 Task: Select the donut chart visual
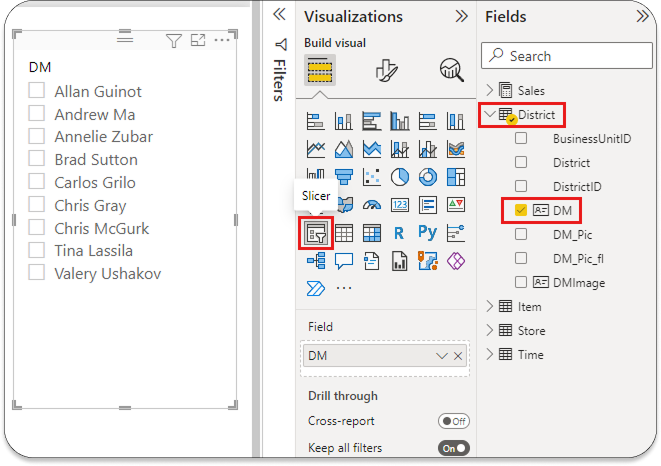point(428,177)
